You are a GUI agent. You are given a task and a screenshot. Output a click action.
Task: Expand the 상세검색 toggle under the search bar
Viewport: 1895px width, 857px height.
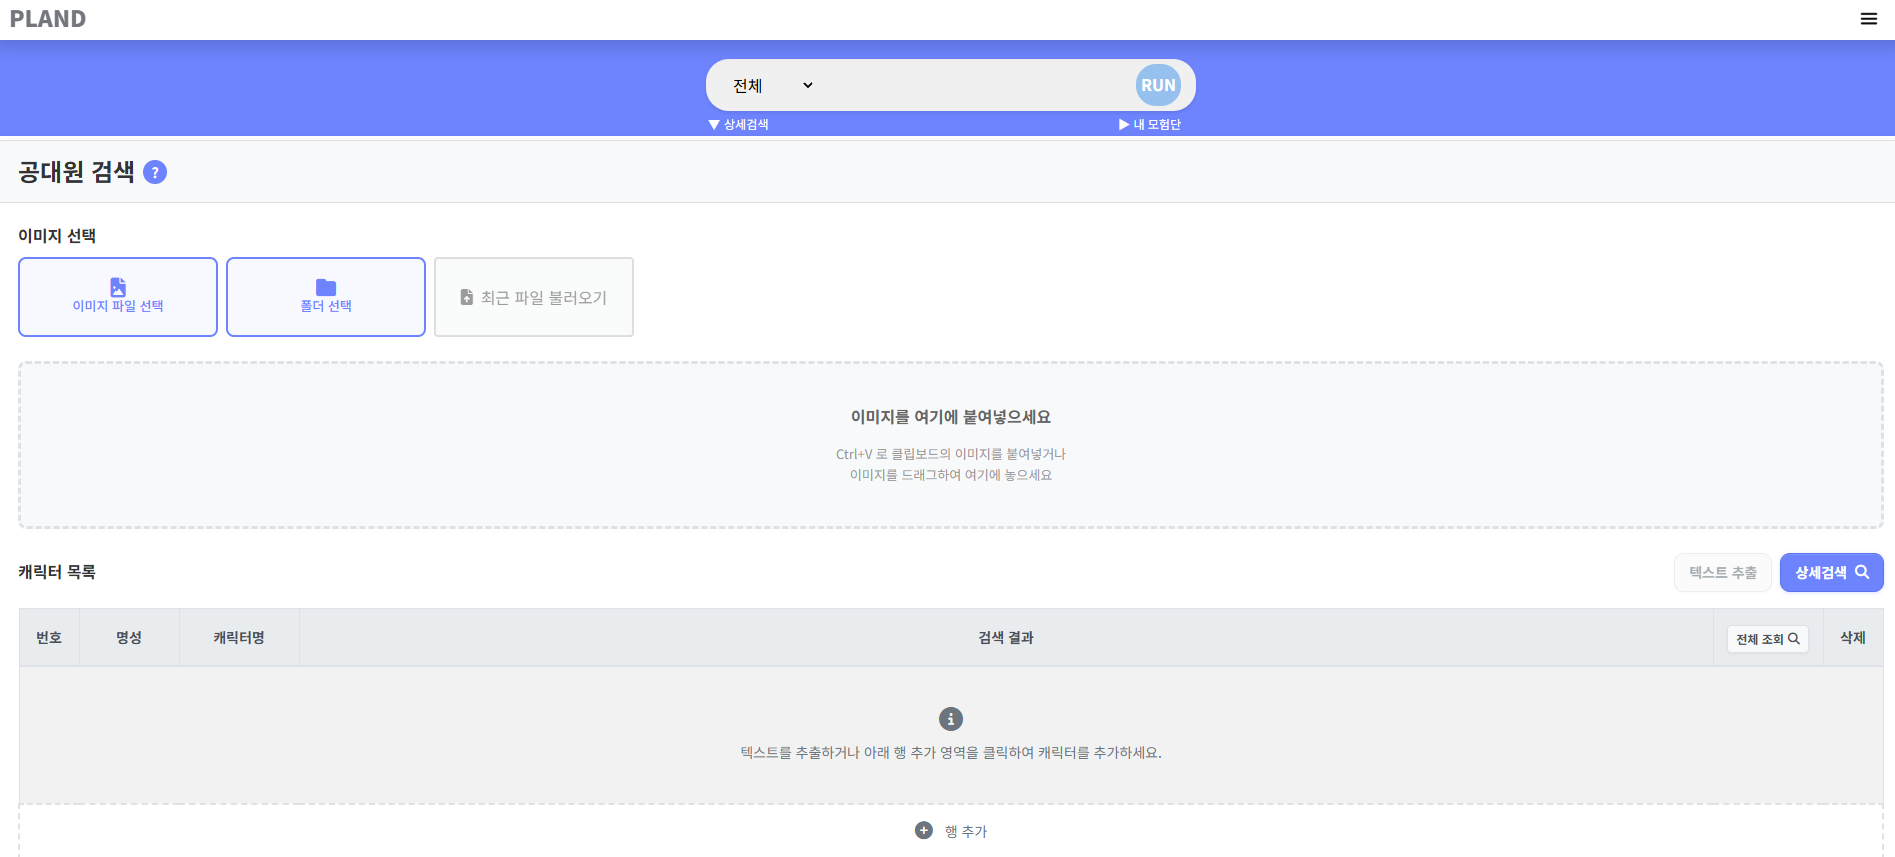(738, 125)
